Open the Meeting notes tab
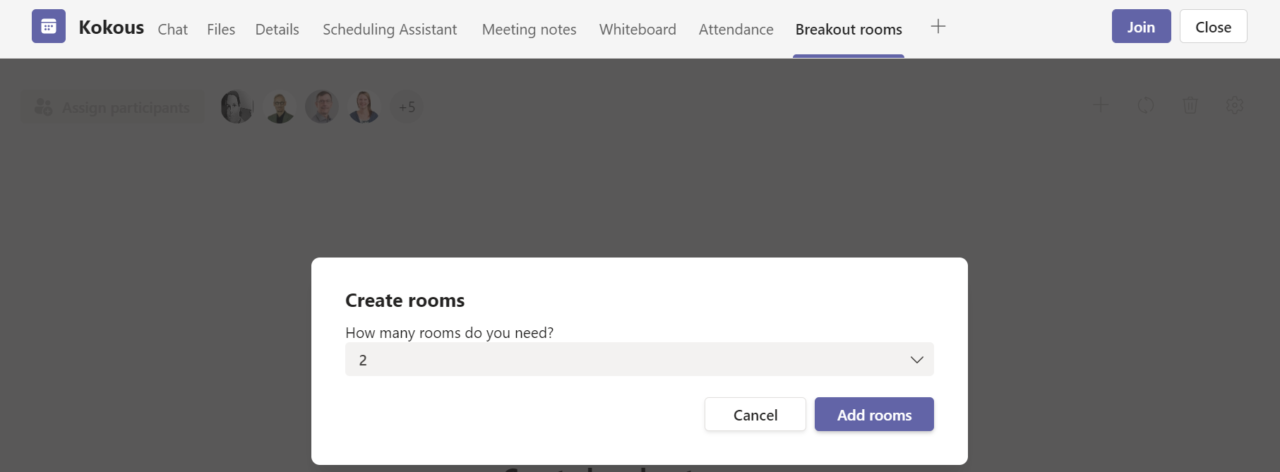Image resolution: width=1280 pixels, height=472 pixels. pos(529,29)
